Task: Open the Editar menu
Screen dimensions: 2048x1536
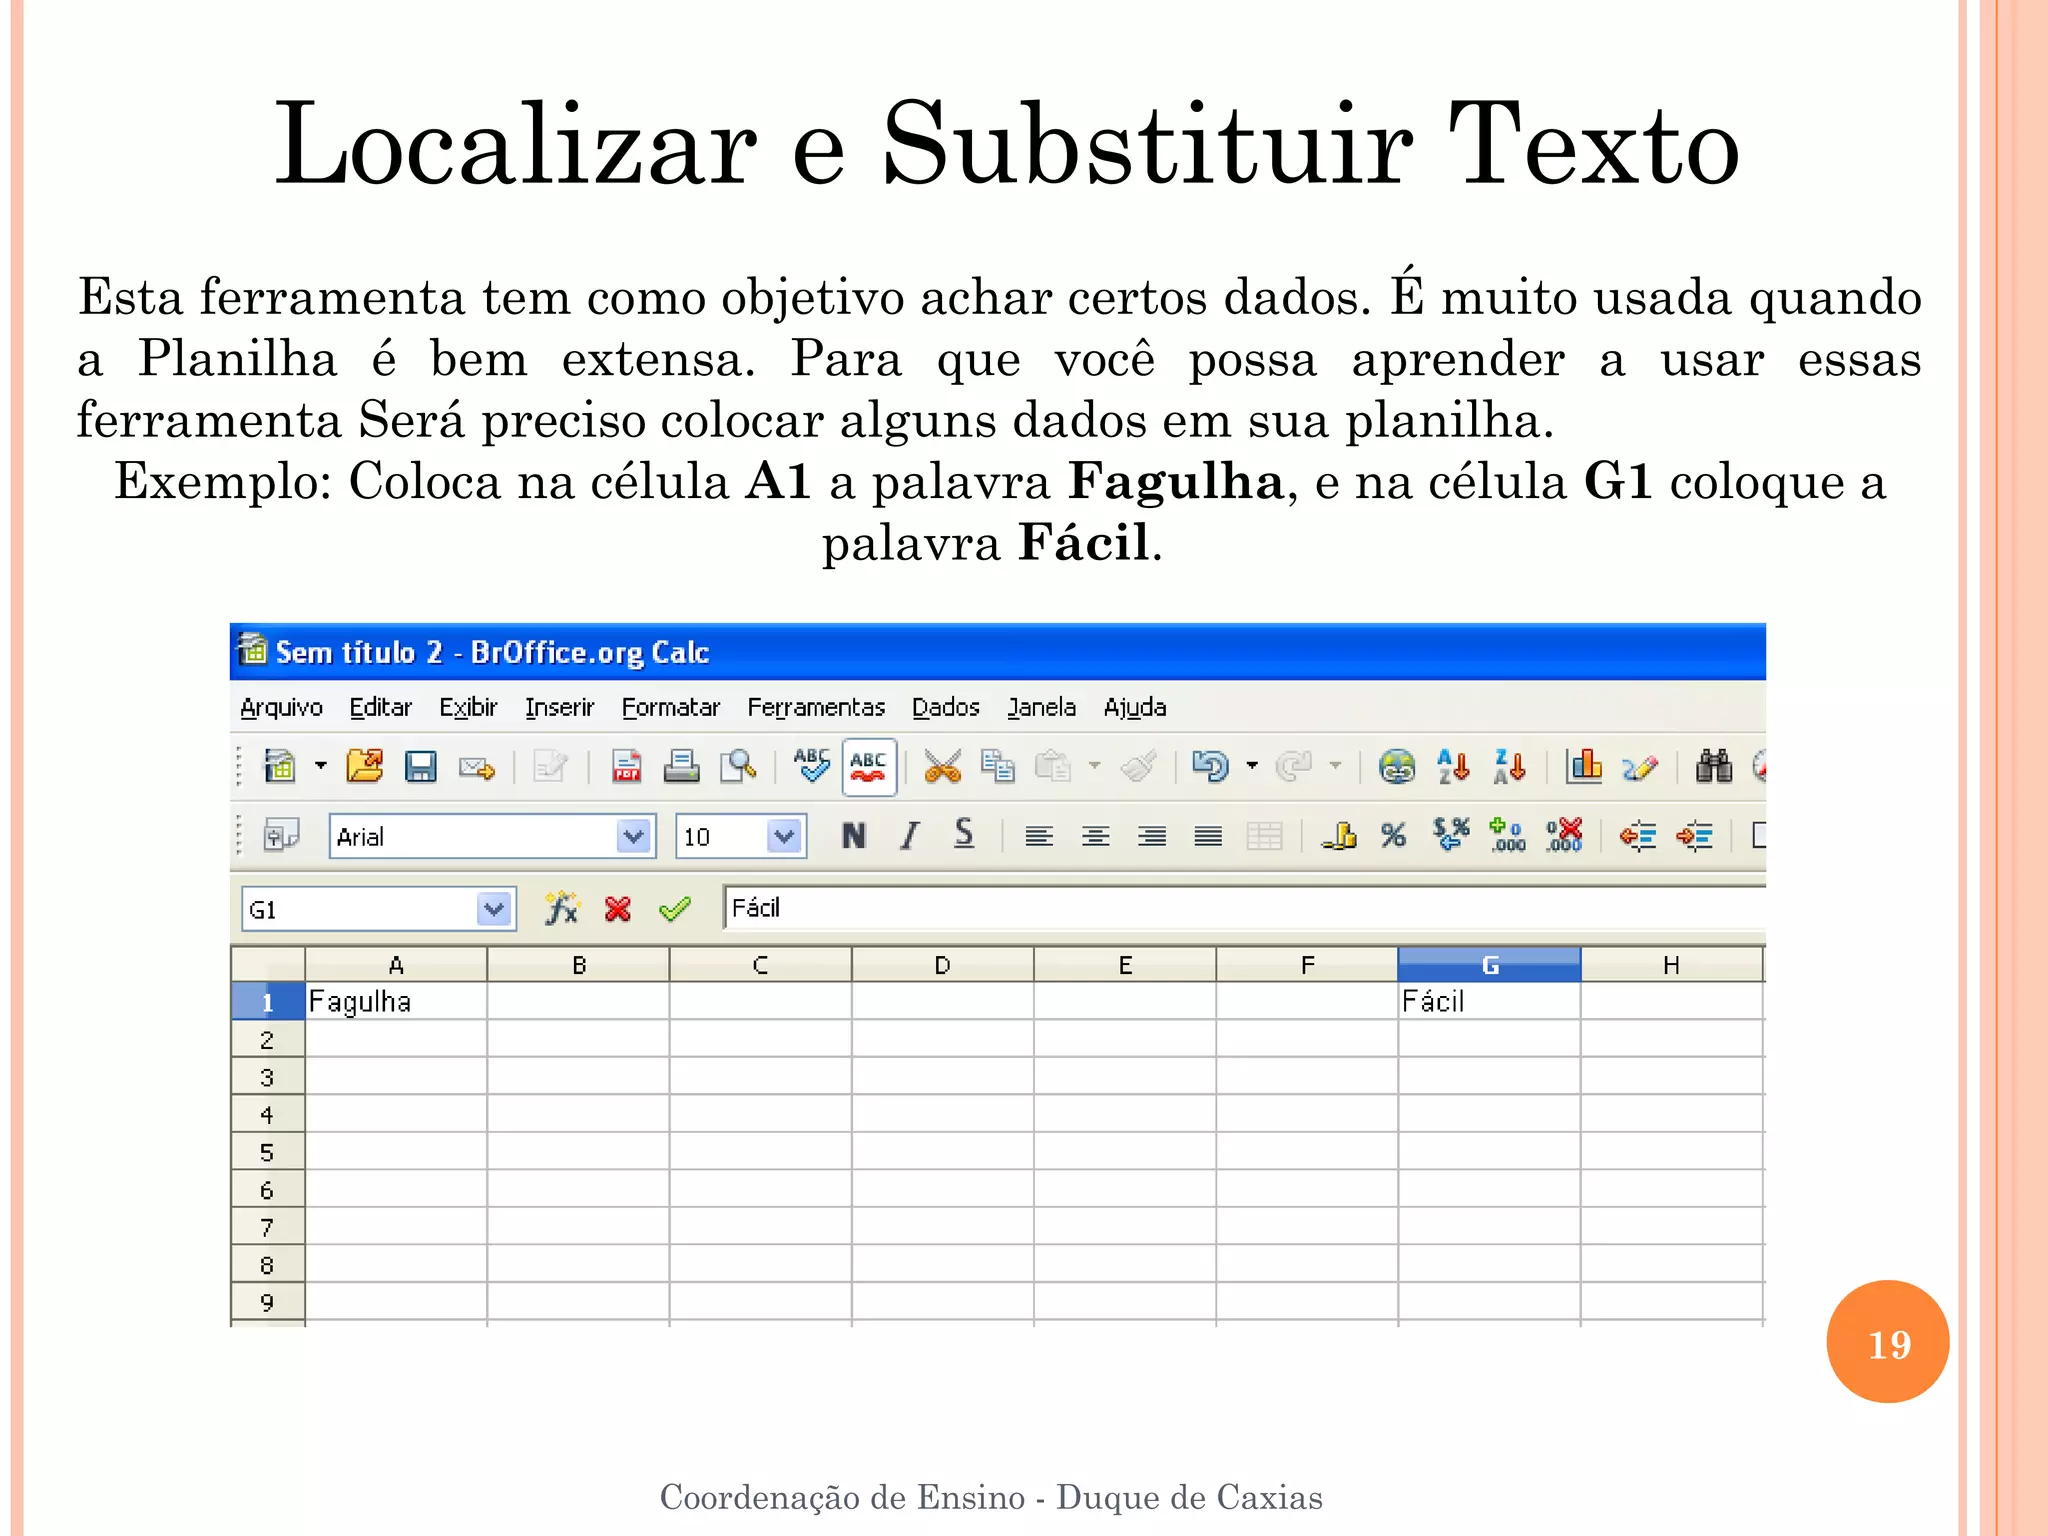Action: tap(380, 707)
